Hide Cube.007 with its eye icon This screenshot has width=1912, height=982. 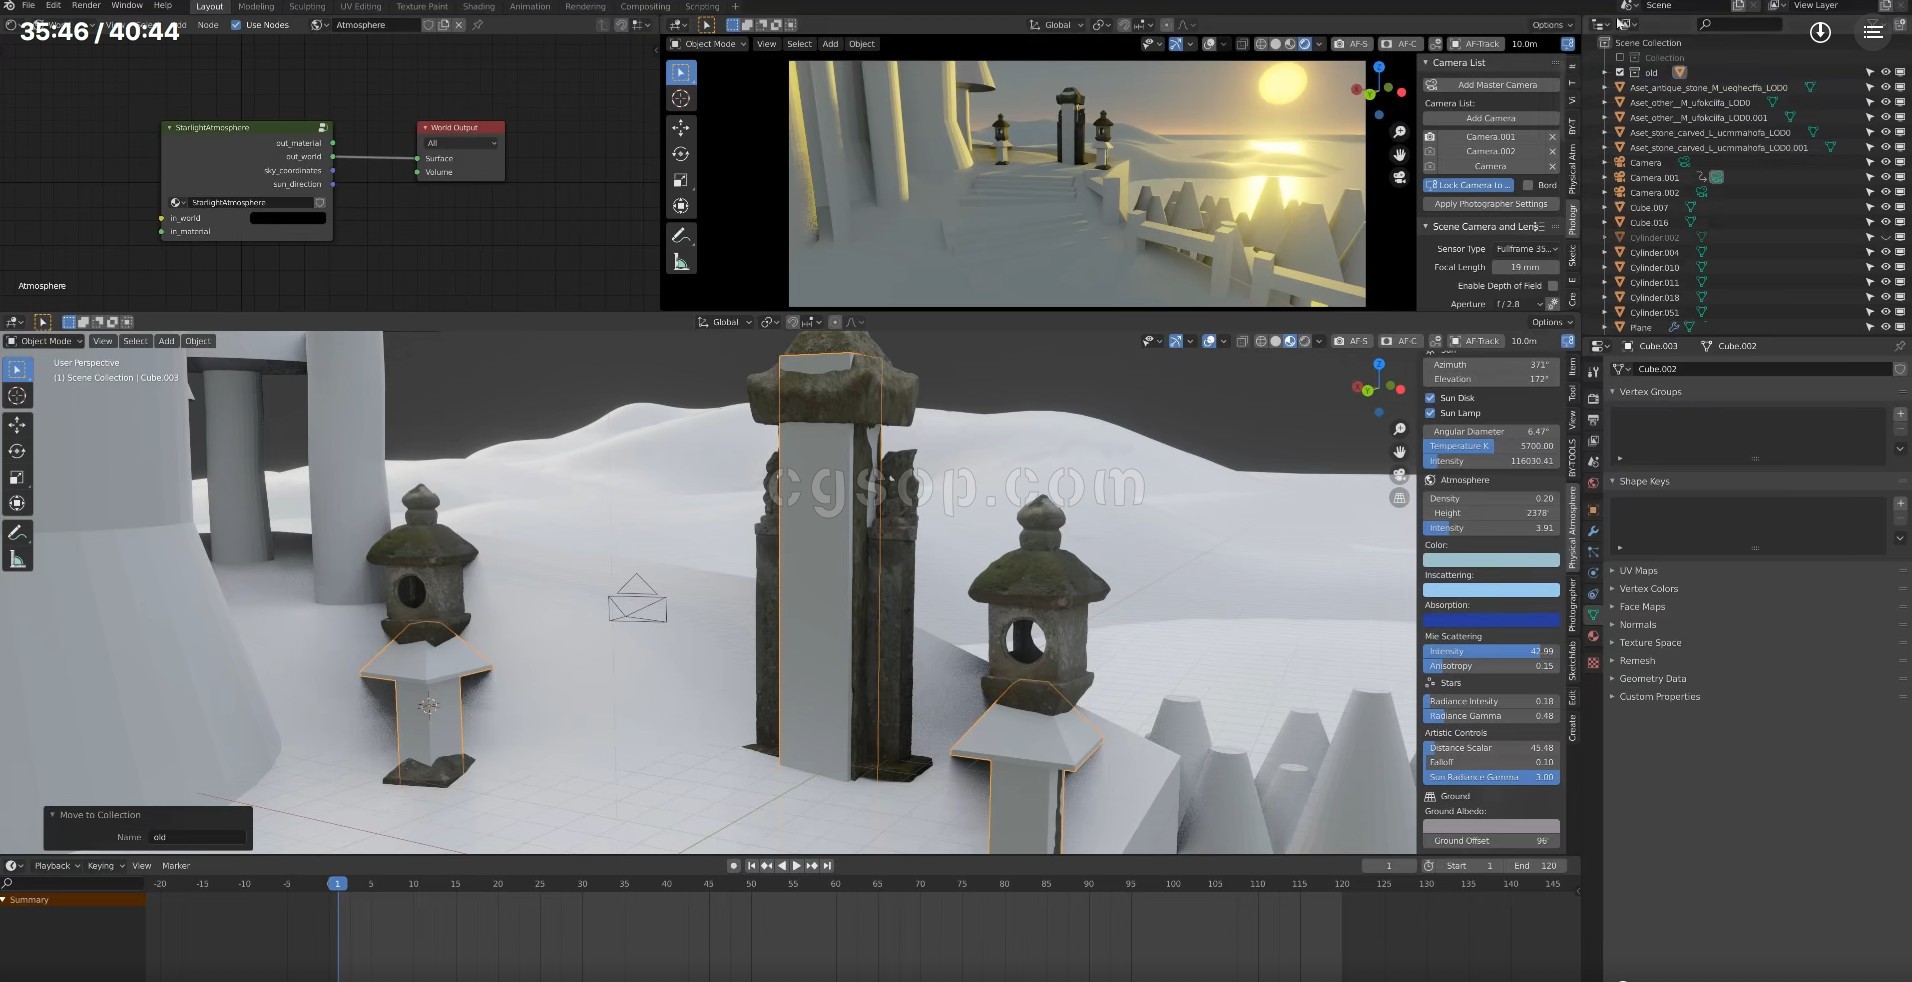[x=1885, y=208]
